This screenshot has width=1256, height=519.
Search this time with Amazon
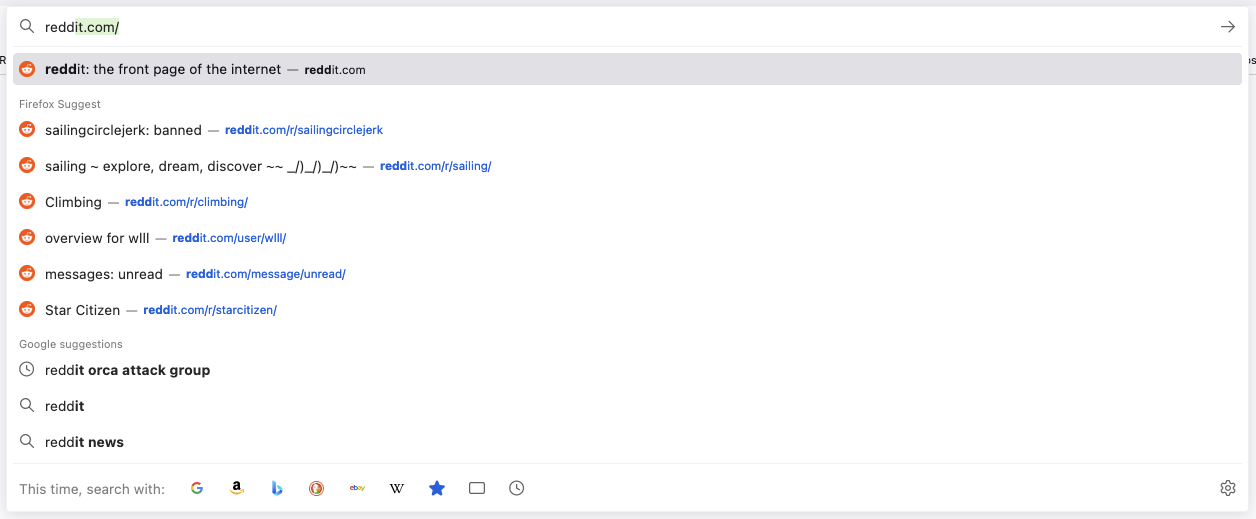pos(237,488)
